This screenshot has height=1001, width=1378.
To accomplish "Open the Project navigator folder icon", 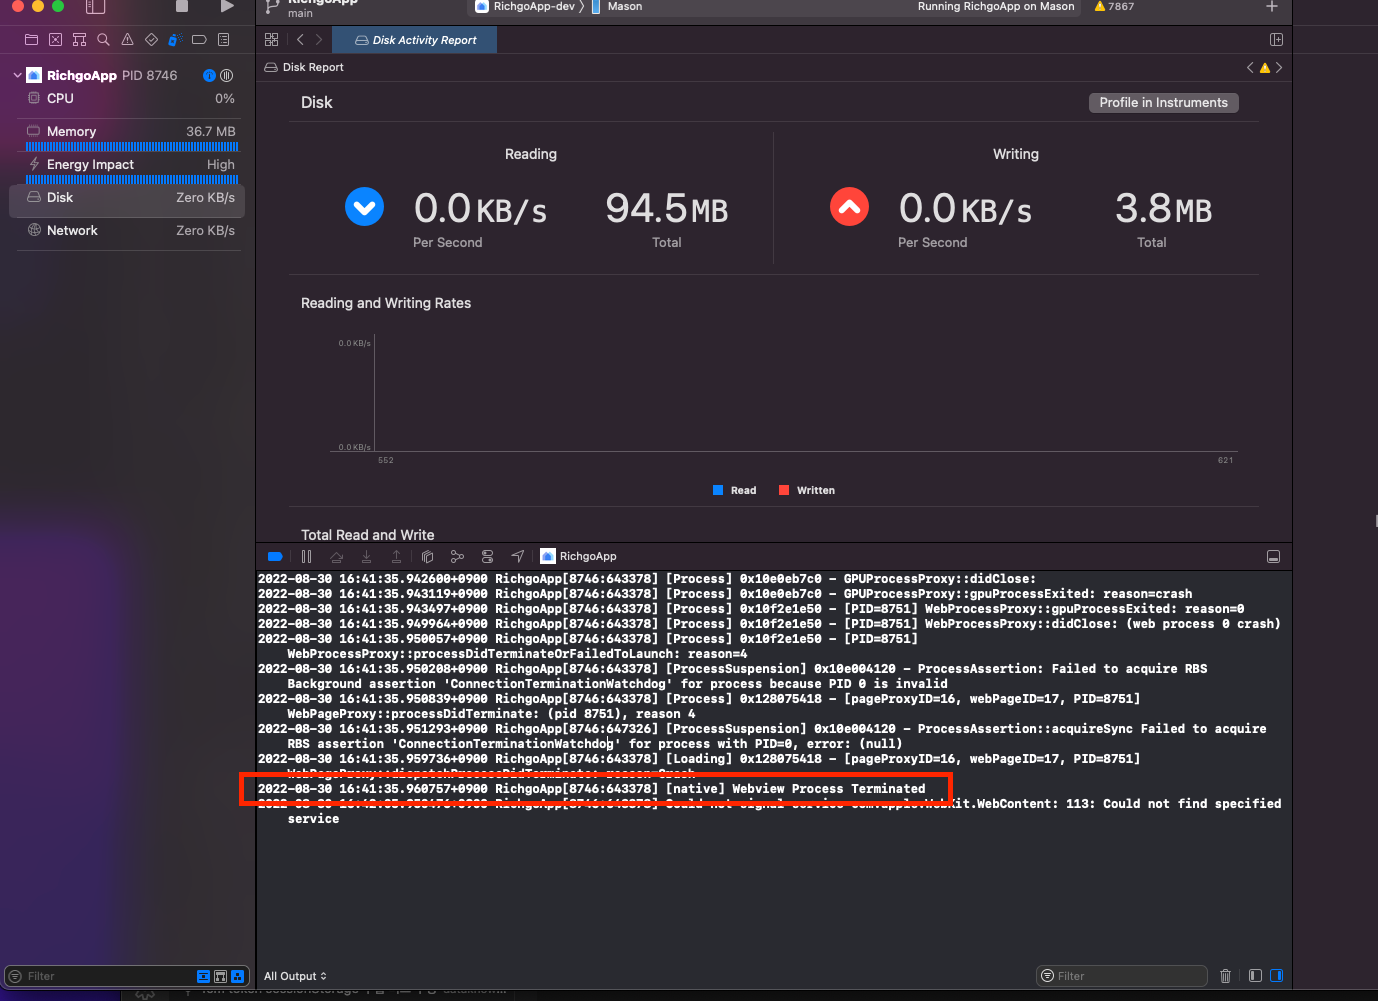I will [x=31, y=40].
